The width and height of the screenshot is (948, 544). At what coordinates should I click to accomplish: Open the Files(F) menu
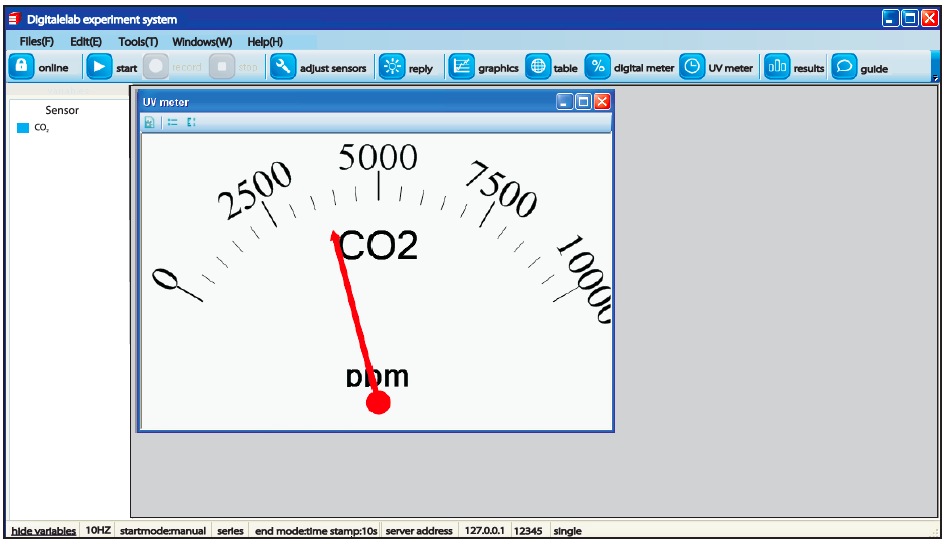tap(37, 42)
